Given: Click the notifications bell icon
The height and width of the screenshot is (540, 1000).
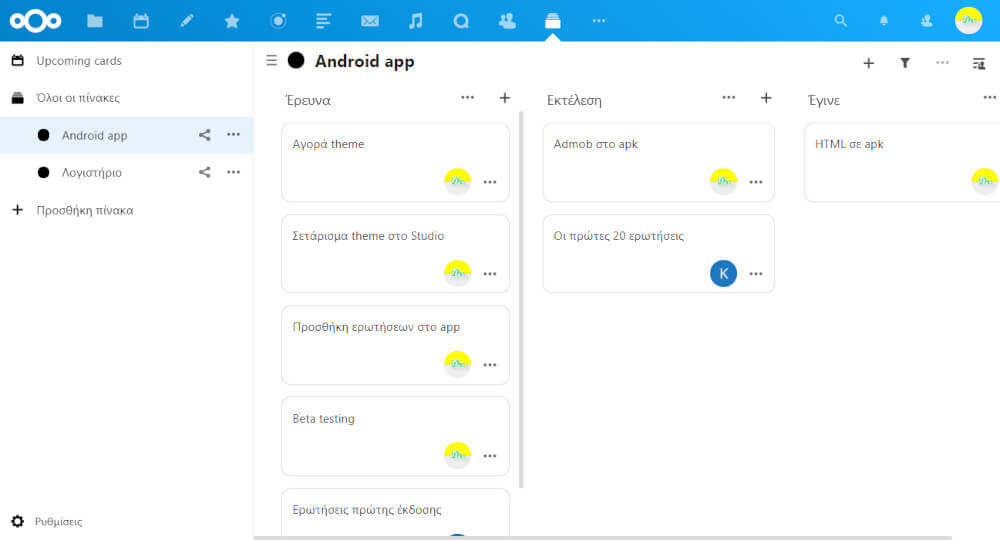Looking at the screenshot, I should (x=884, y=20).
